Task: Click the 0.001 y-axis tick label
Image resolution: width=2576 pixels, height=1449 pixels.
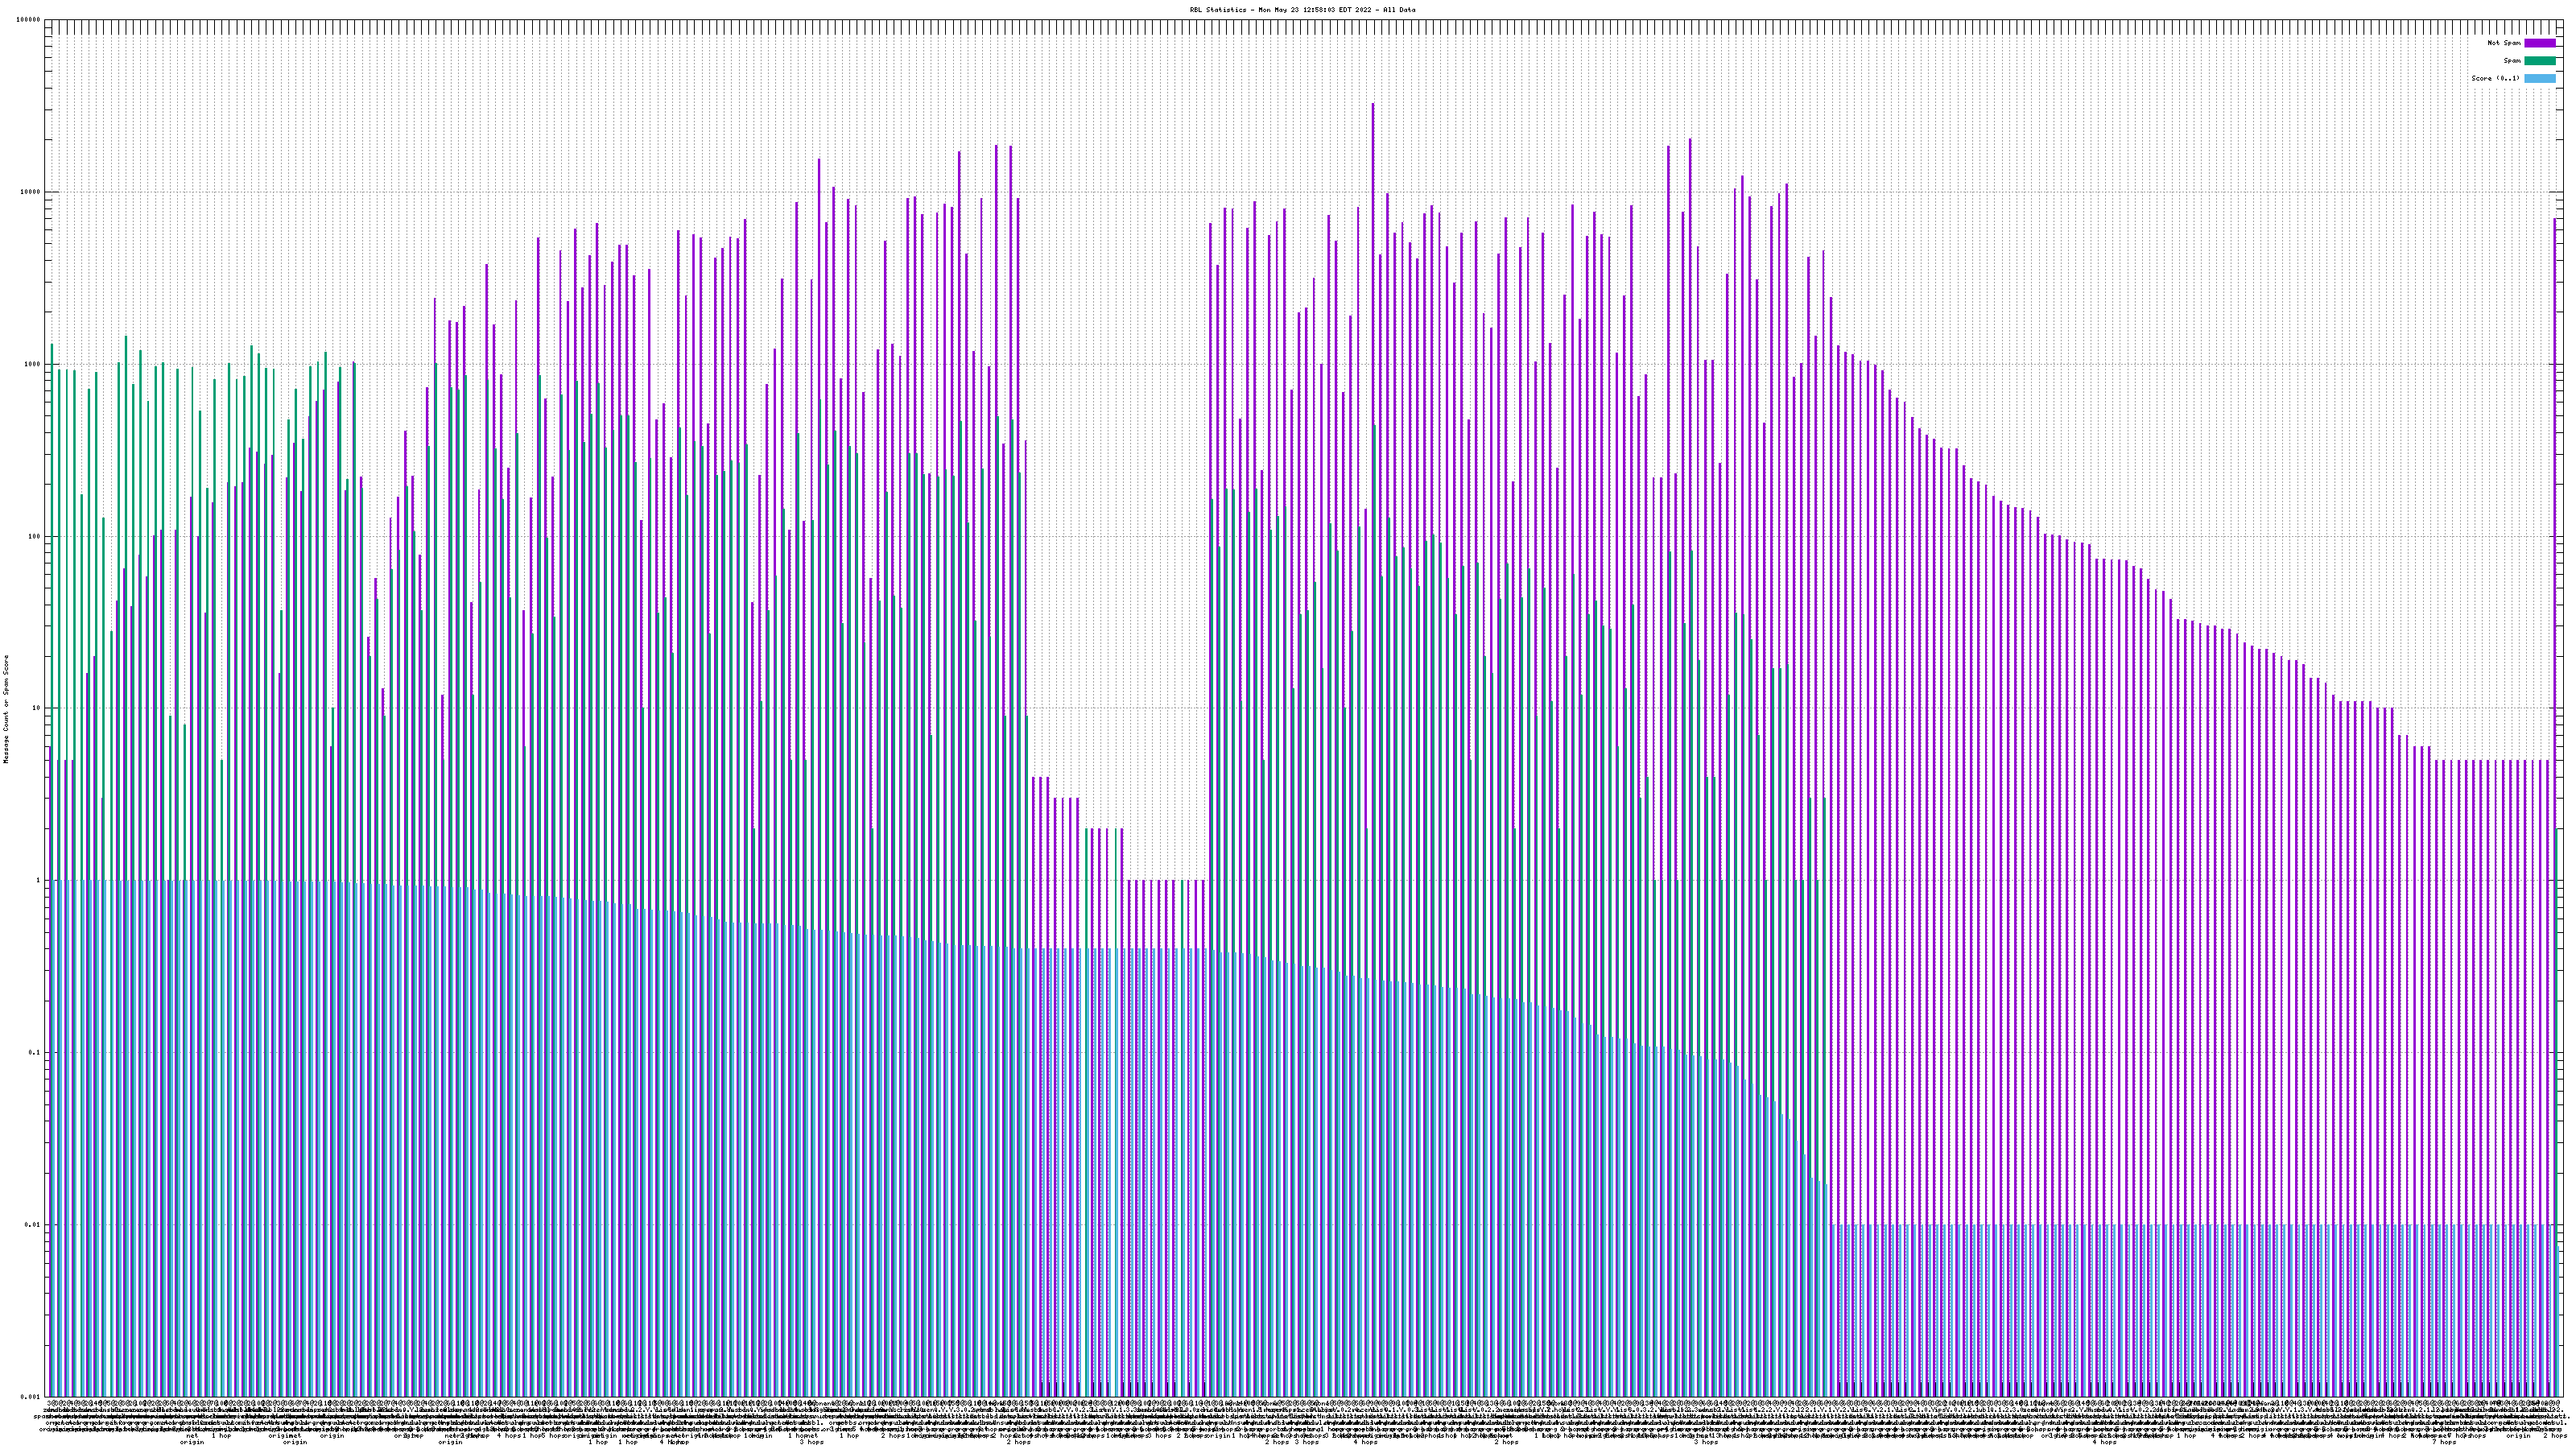Action: (31, 1396)
